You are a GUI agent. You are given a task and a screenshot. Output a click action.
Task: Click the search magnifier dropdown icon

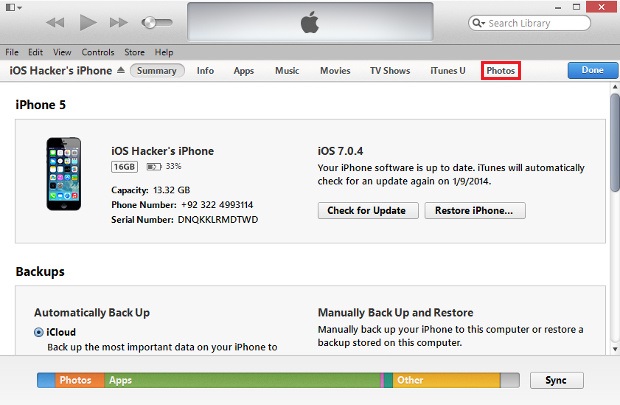[x=478, y=23]
